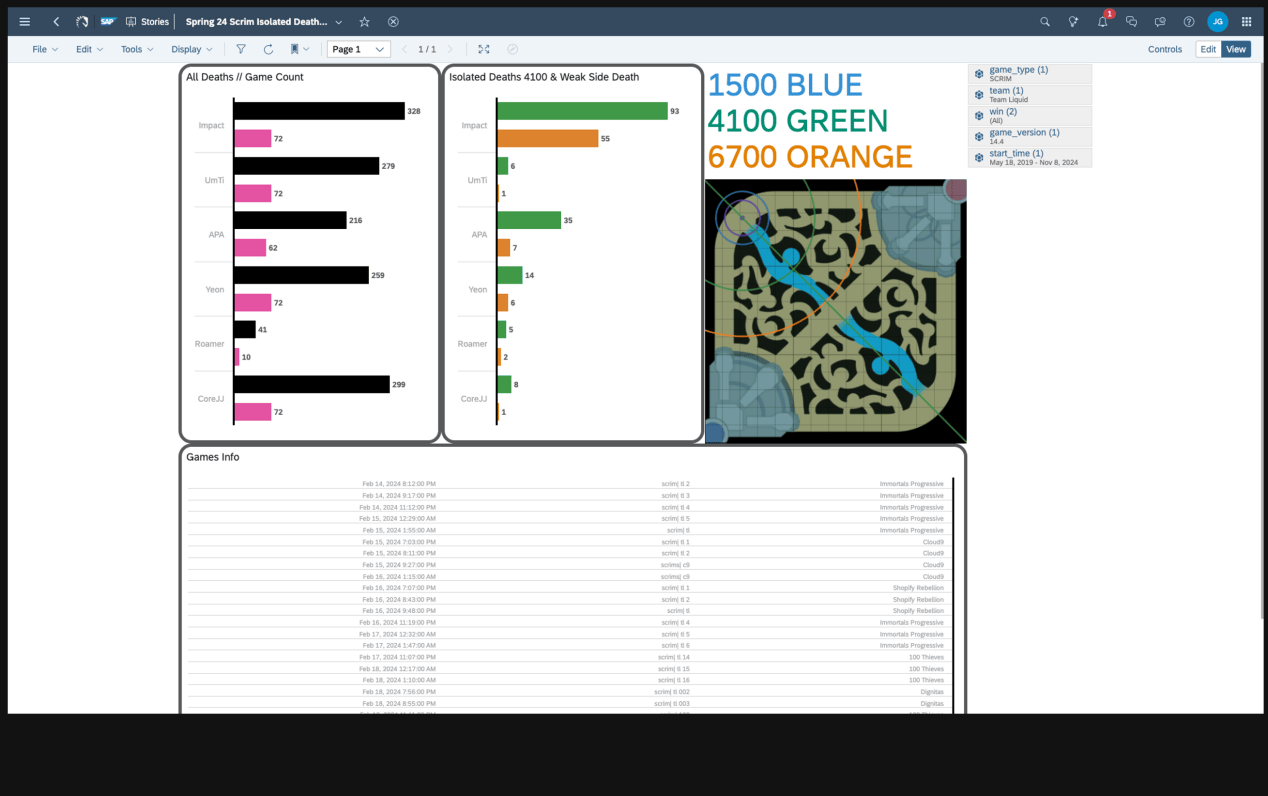The height and width of the screenshot is (796, 1268).
Task: Open the Display menu
Action: click(192, 49)
